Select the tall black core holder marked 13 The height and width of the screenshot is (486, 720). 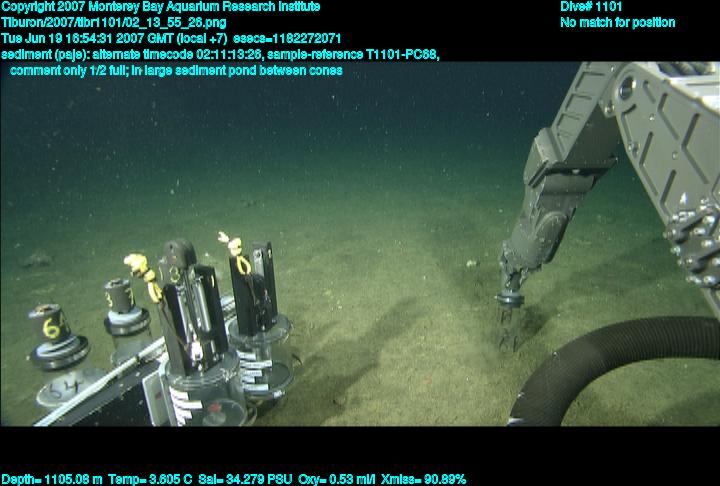(180, 300)
